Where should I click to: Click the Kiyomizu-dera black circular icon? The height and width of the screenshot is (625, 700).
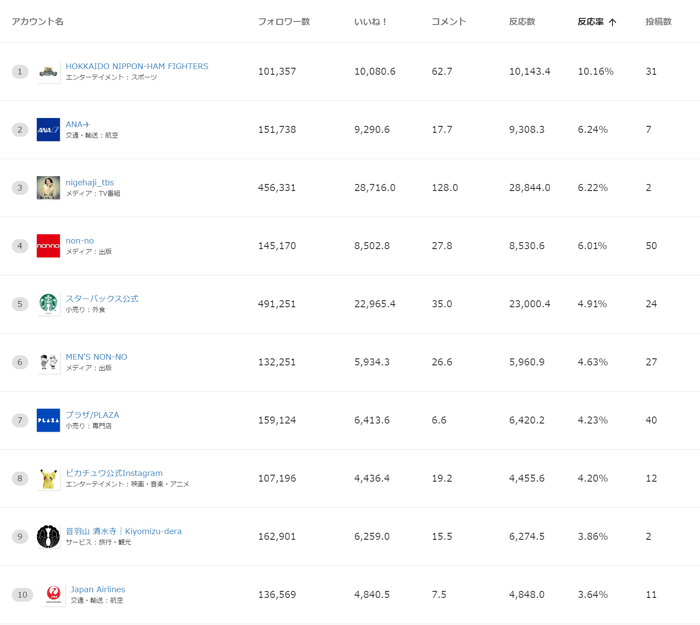click(48, 537)
